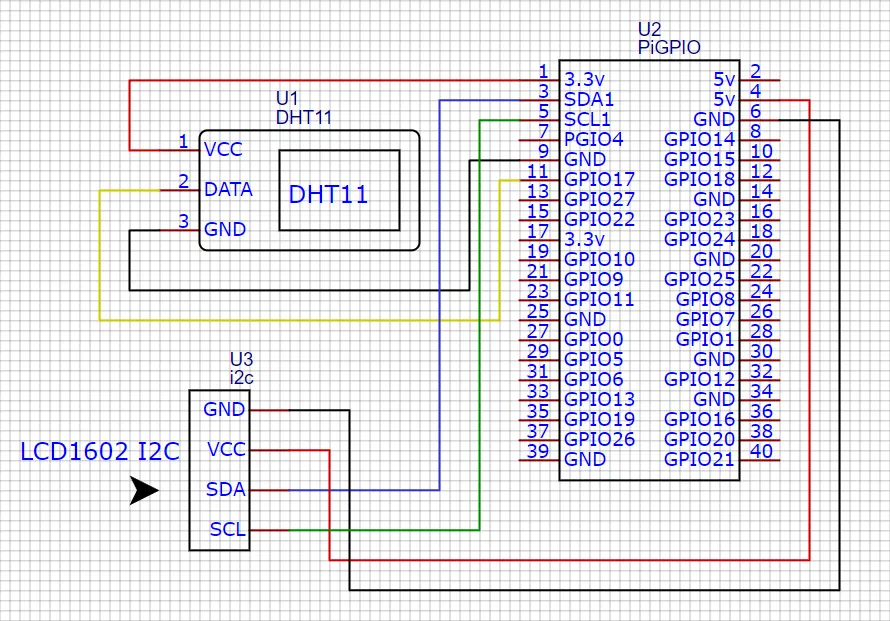Select the DATA pin label on DHT11
The height and width of the screenshot is (621, 890).
click(x=226, y=189)
